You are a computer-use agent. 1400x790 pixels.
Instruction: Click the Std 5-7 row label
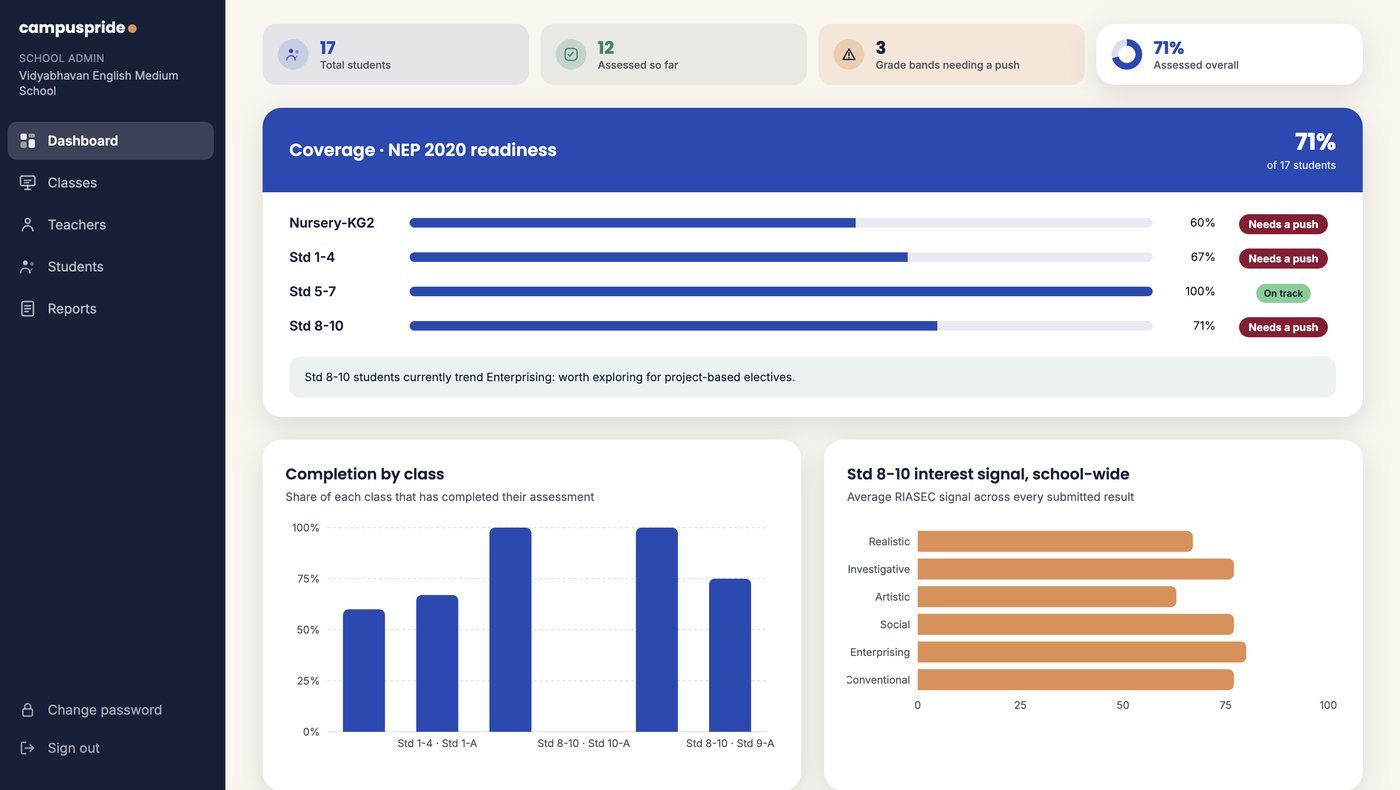(x=313, y=292)
